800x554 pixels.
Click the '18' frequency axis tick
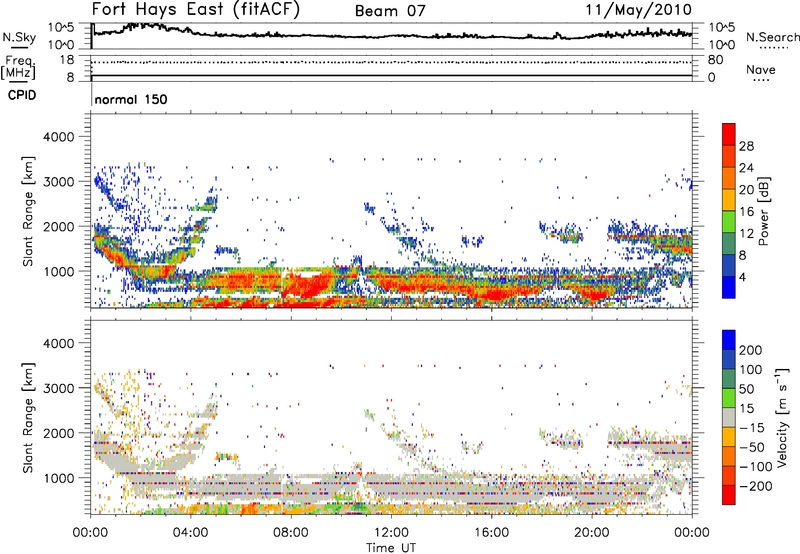pos(67,60)
